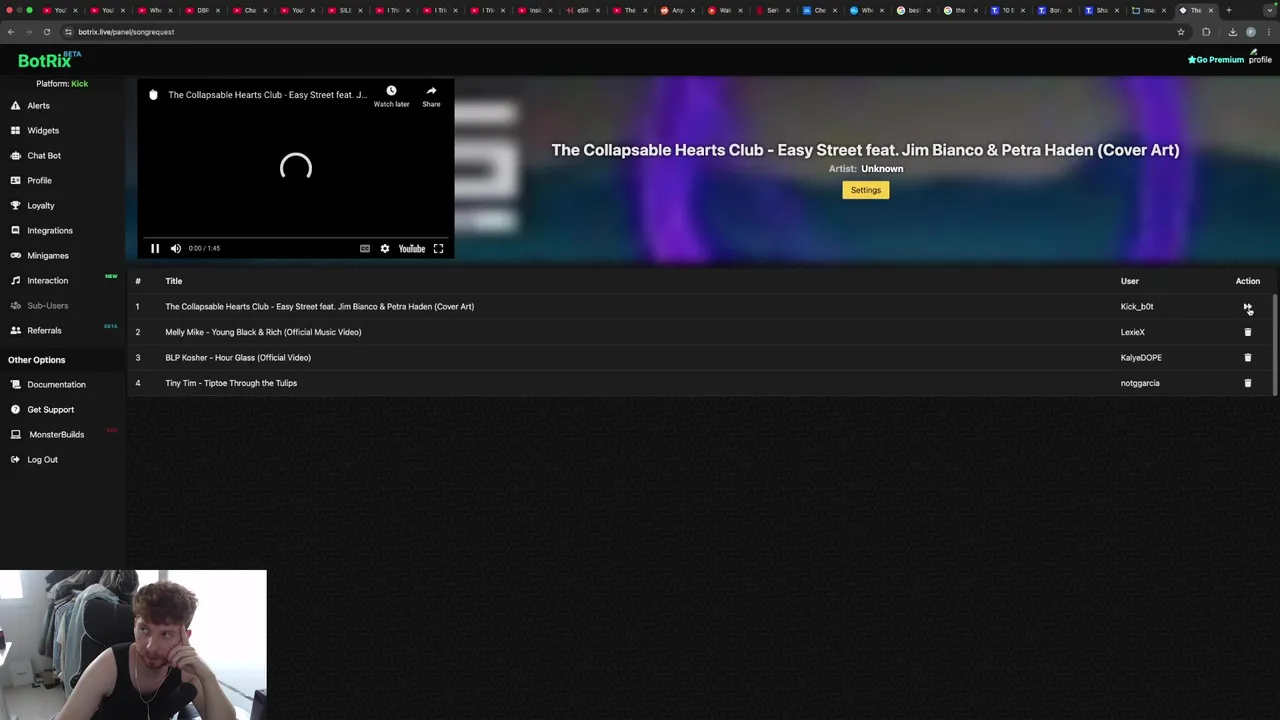Click the Title column header
Image resolution: width=1280 pixels, height=720 pixels.
(x=173, y=281)
